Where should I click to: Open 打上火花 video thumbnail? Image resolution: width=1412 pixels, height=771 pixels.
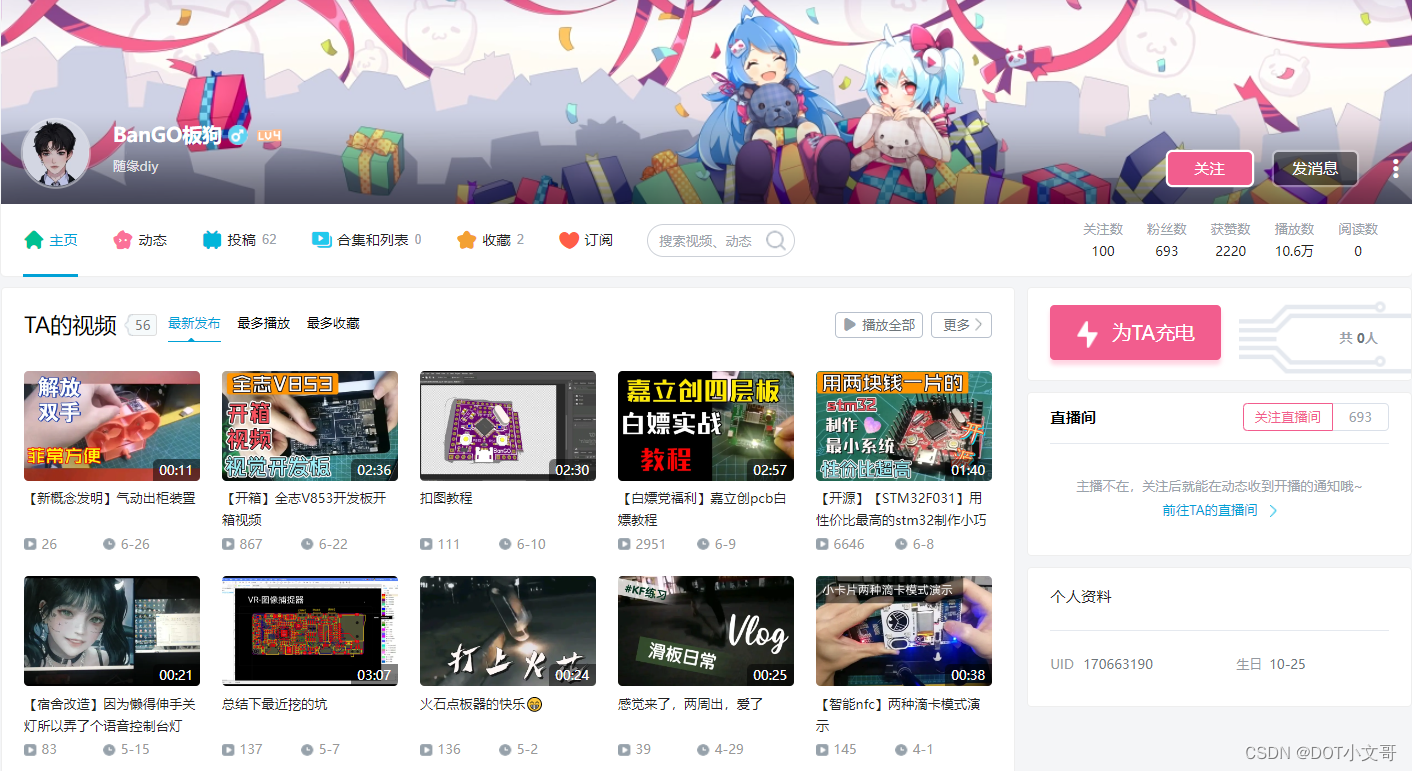508,631
